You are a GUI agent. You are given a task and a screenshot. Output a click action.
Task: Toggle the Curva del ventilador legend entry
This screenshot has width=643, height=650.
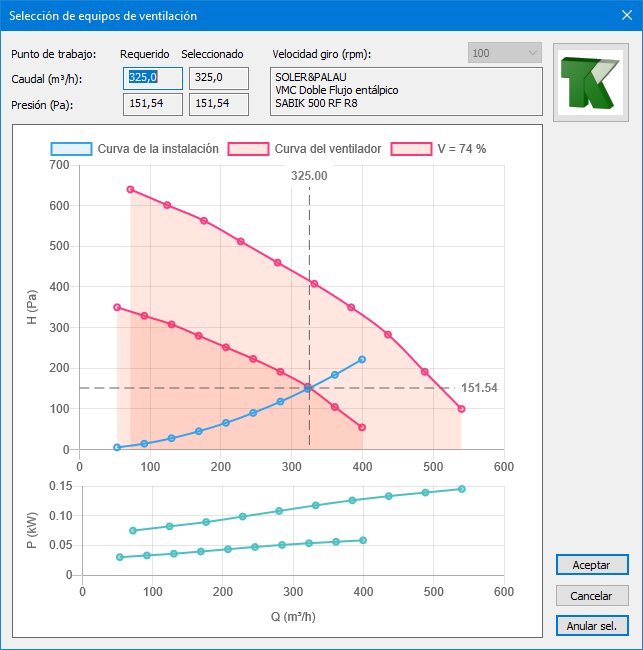tap(305, 149)
